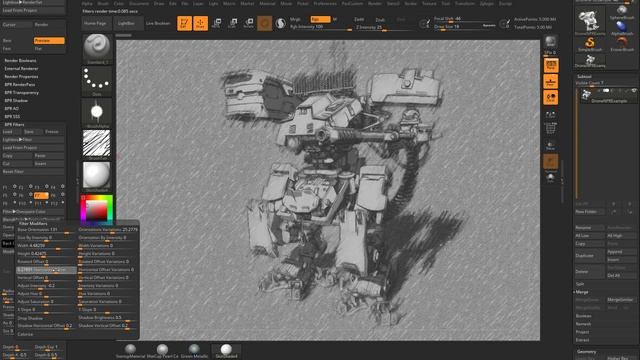The height and width of the screenshot is (360, 640).
Task: Toggle the Perspective view button
Action: (x=551, y=65)
